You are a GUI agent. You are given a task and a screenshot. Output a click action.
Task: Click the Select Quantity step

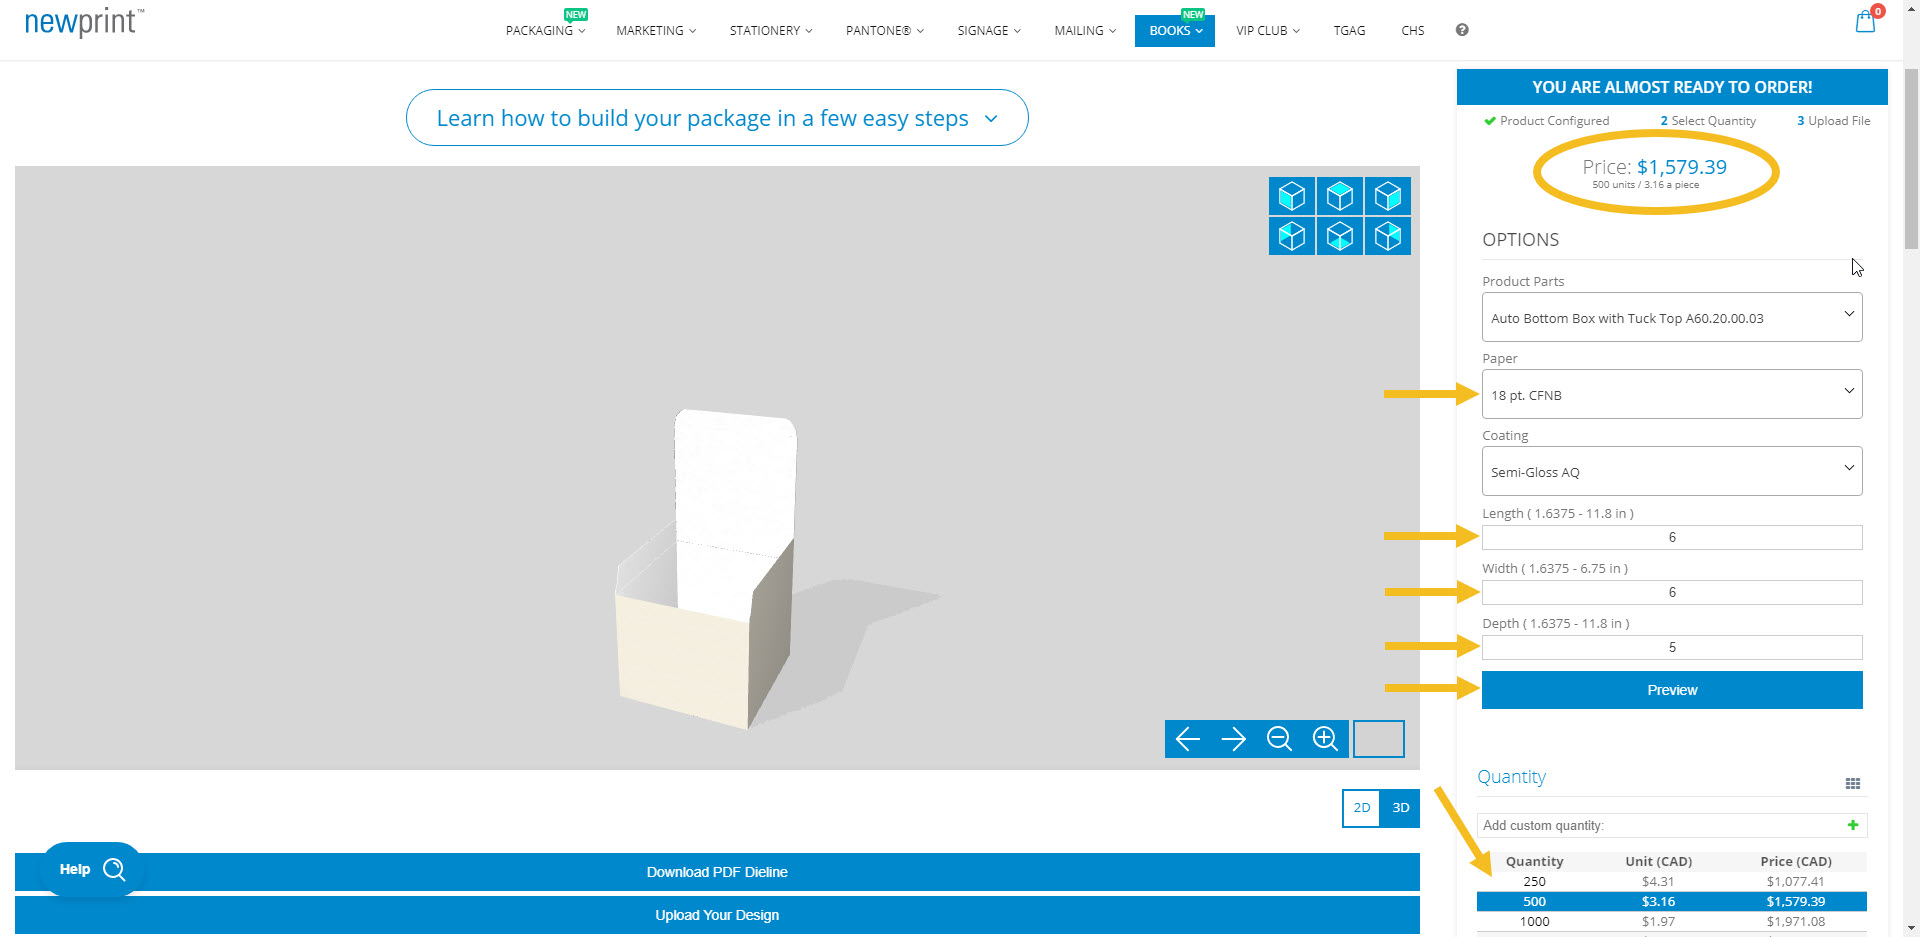coord(1708,121)
